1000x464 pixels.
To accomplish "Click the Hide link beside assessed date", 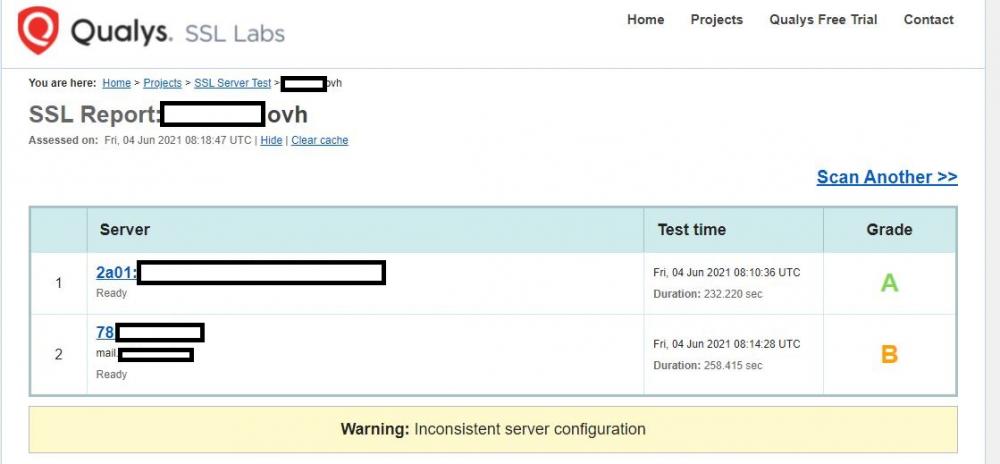I will coord(271,140).
